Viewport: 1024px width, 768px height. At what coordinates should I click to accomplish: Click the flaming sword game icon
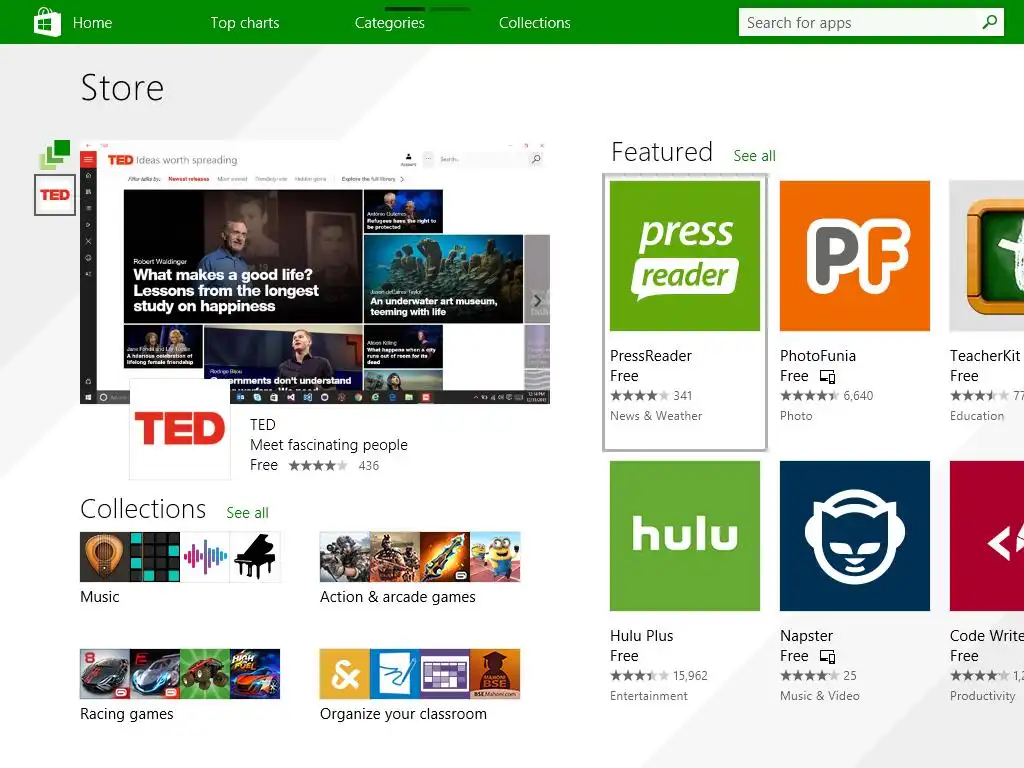pos(445,557)
